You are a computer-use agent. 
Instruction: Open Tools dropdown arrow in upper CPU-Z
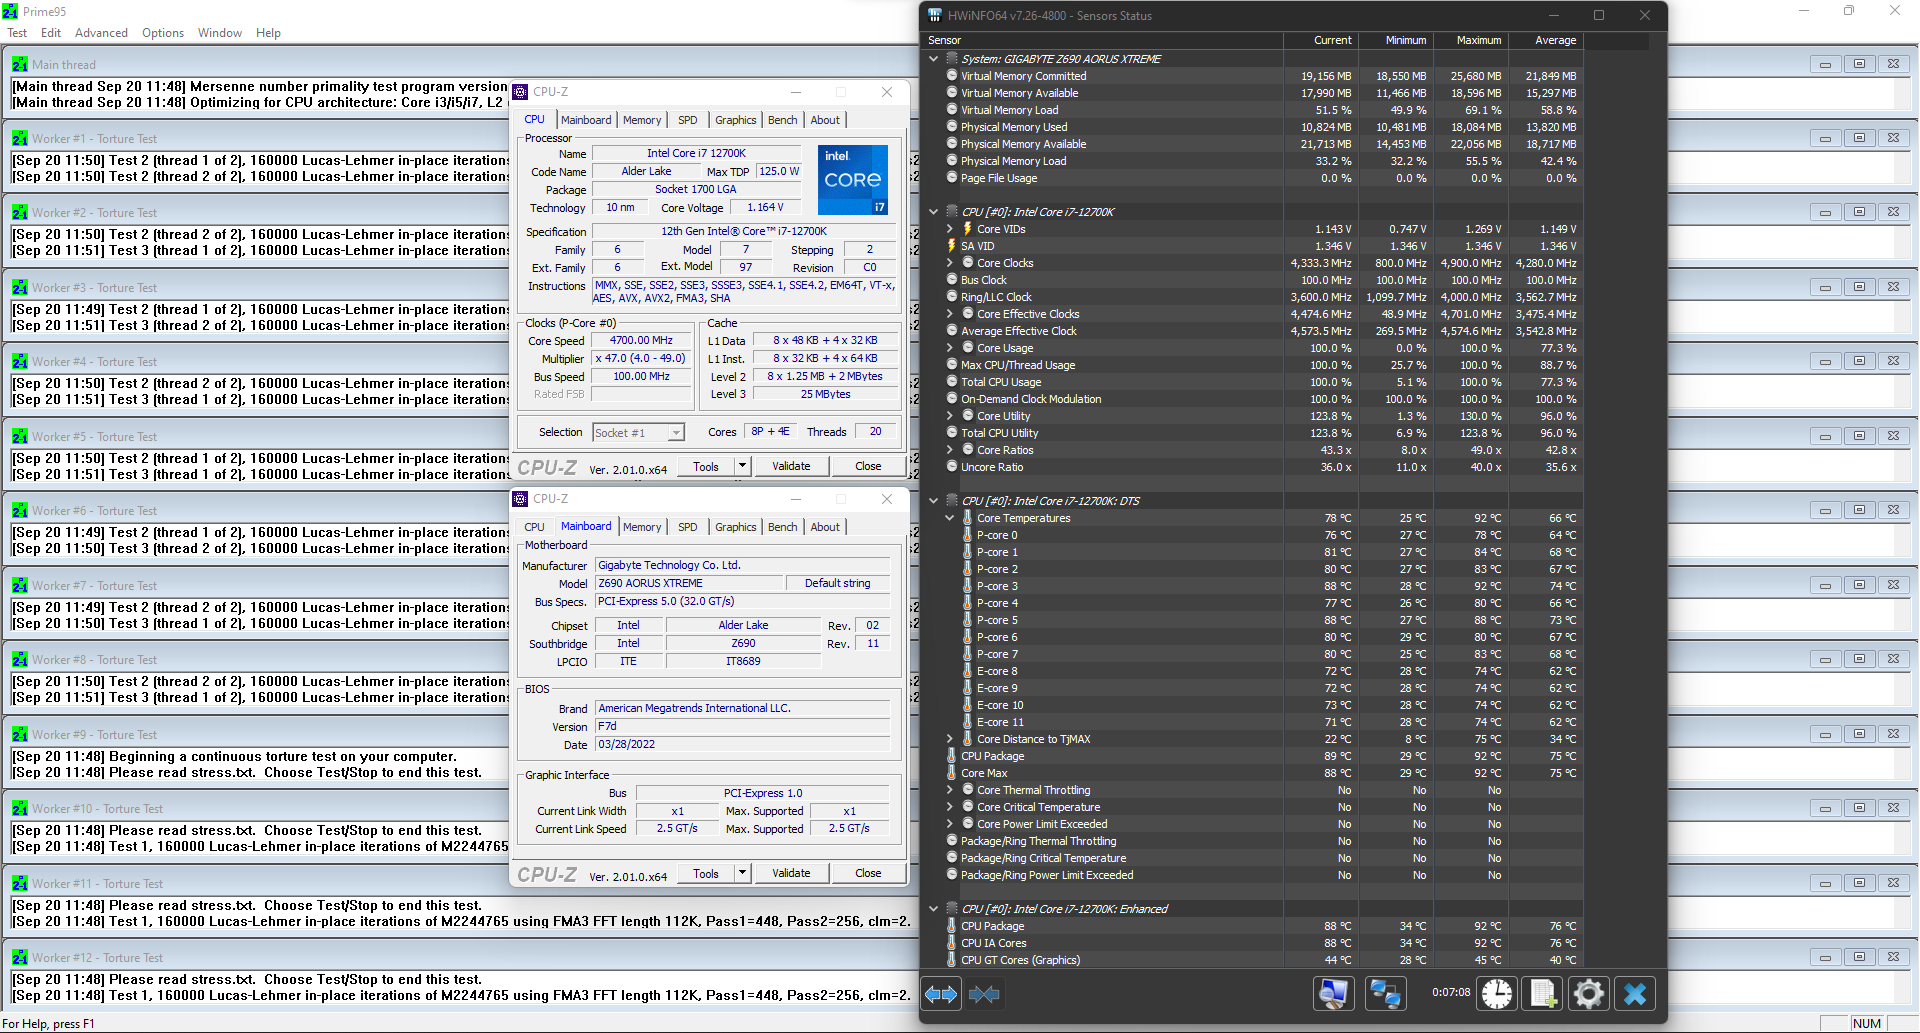742,466
